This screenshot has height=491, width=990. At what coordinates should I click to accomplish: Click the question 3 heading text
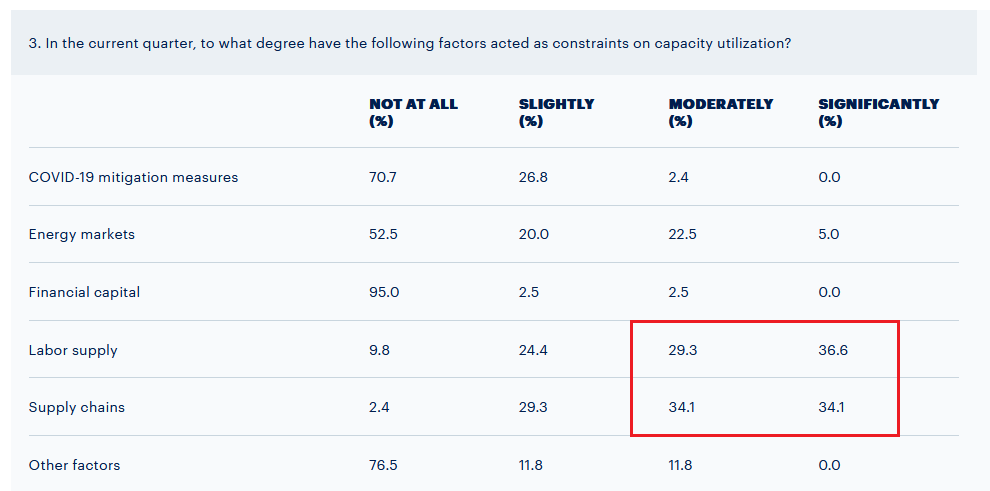point(410,45)
